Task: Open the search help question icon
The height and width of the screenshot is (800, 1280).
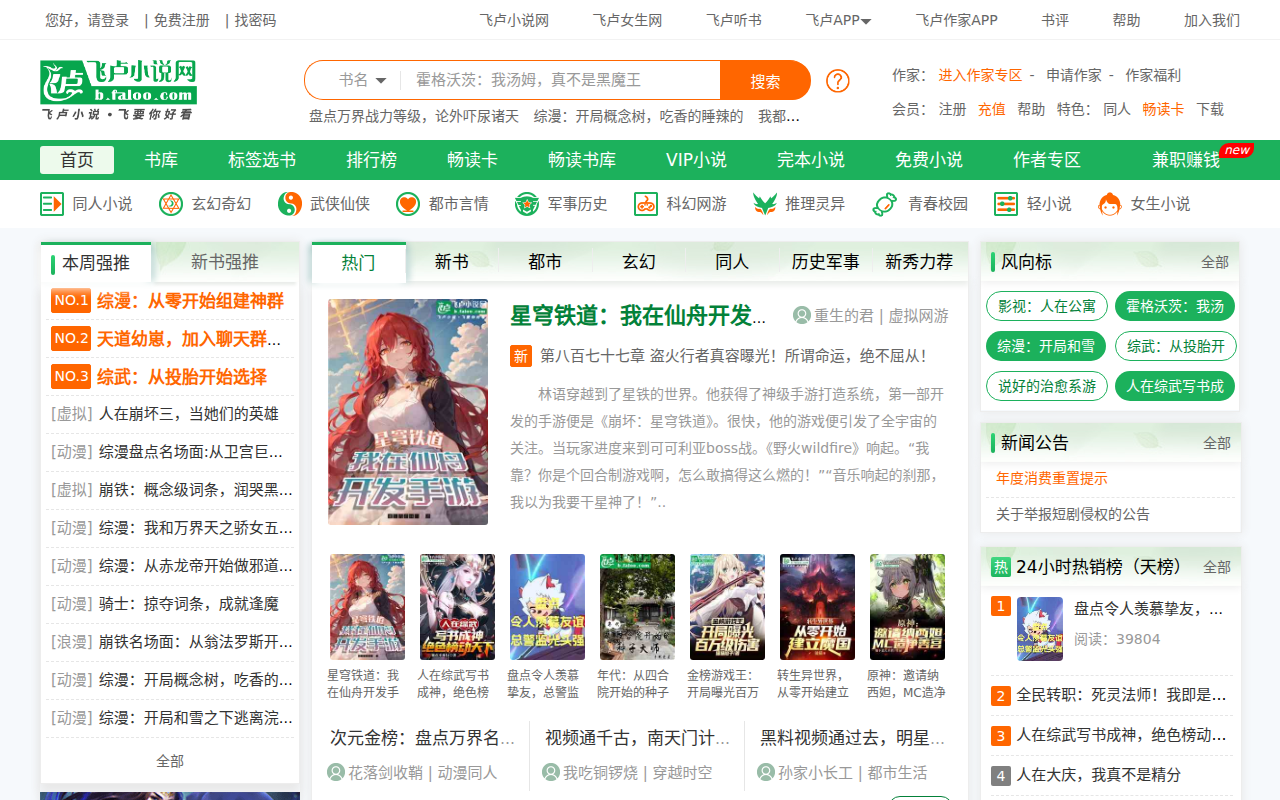Action: [x=838, y=81]
